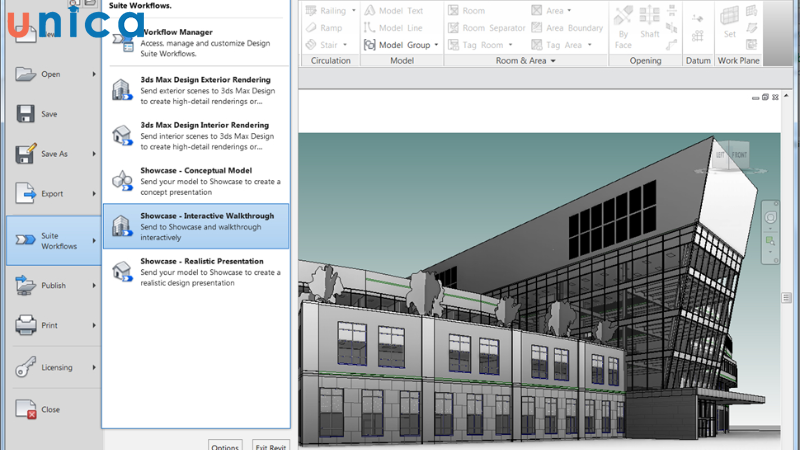This screenshot has width=800, height=450.
Task: Select the Tag Room tool
Action: (476, 45)
